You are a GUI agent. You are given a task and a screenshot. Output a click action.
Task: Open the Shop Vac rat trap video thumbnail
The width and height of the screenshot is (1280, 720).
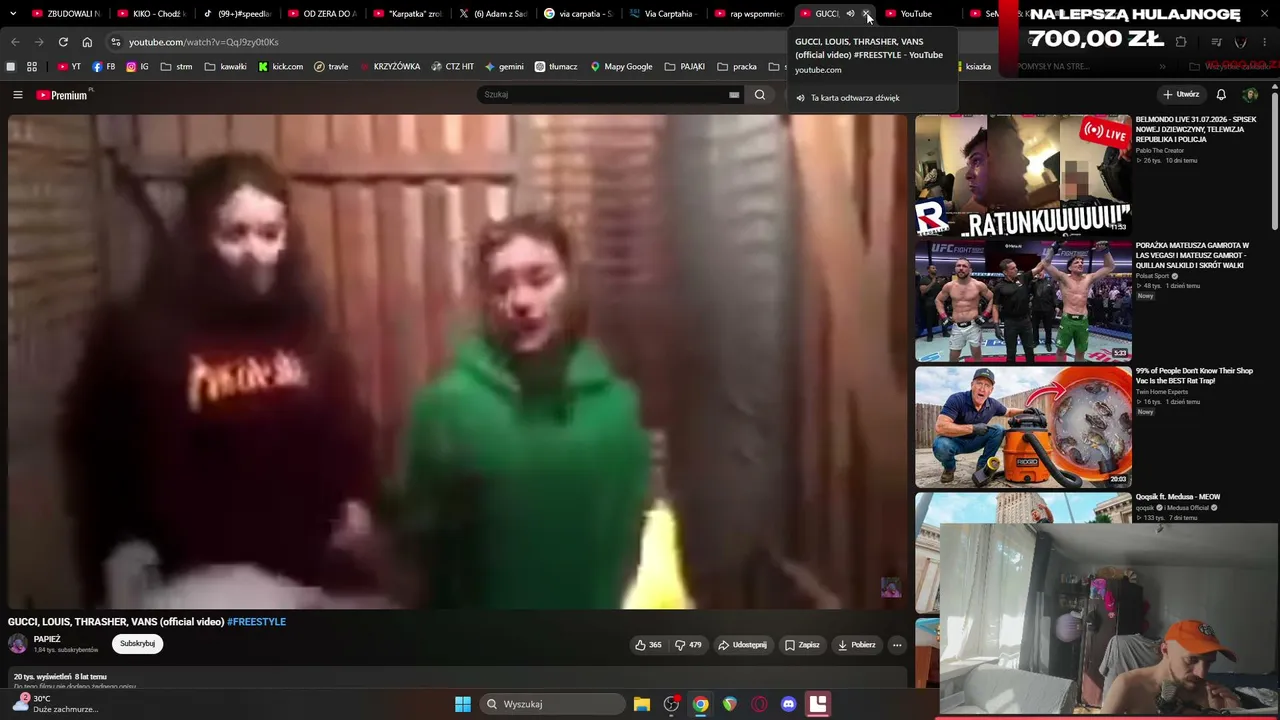pyautogui.click(x=1023, y=427)
